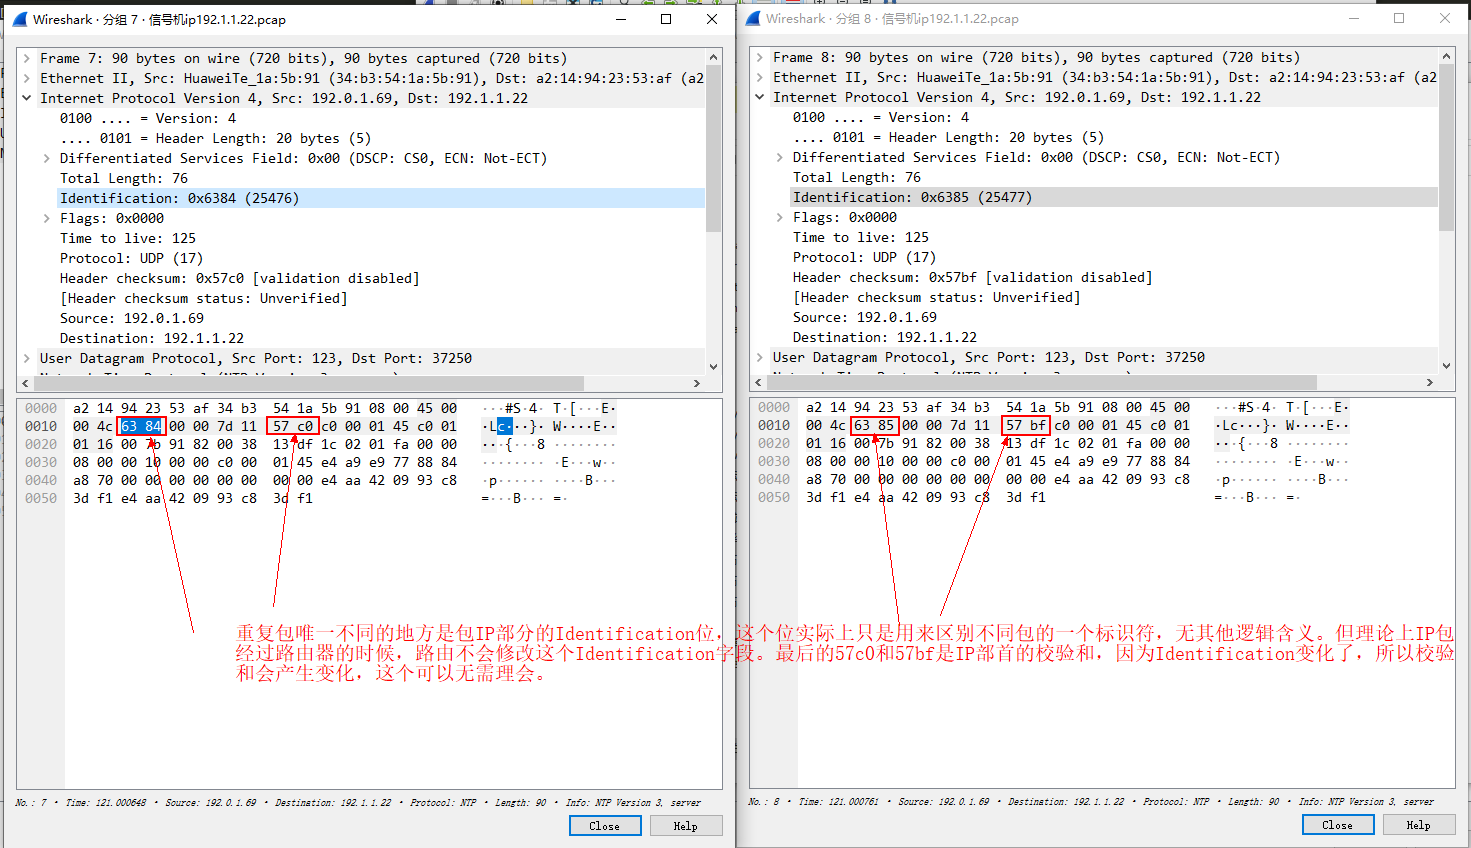
Task: Select Protocol UDP (17) in right window
Action: click(864, 257)
